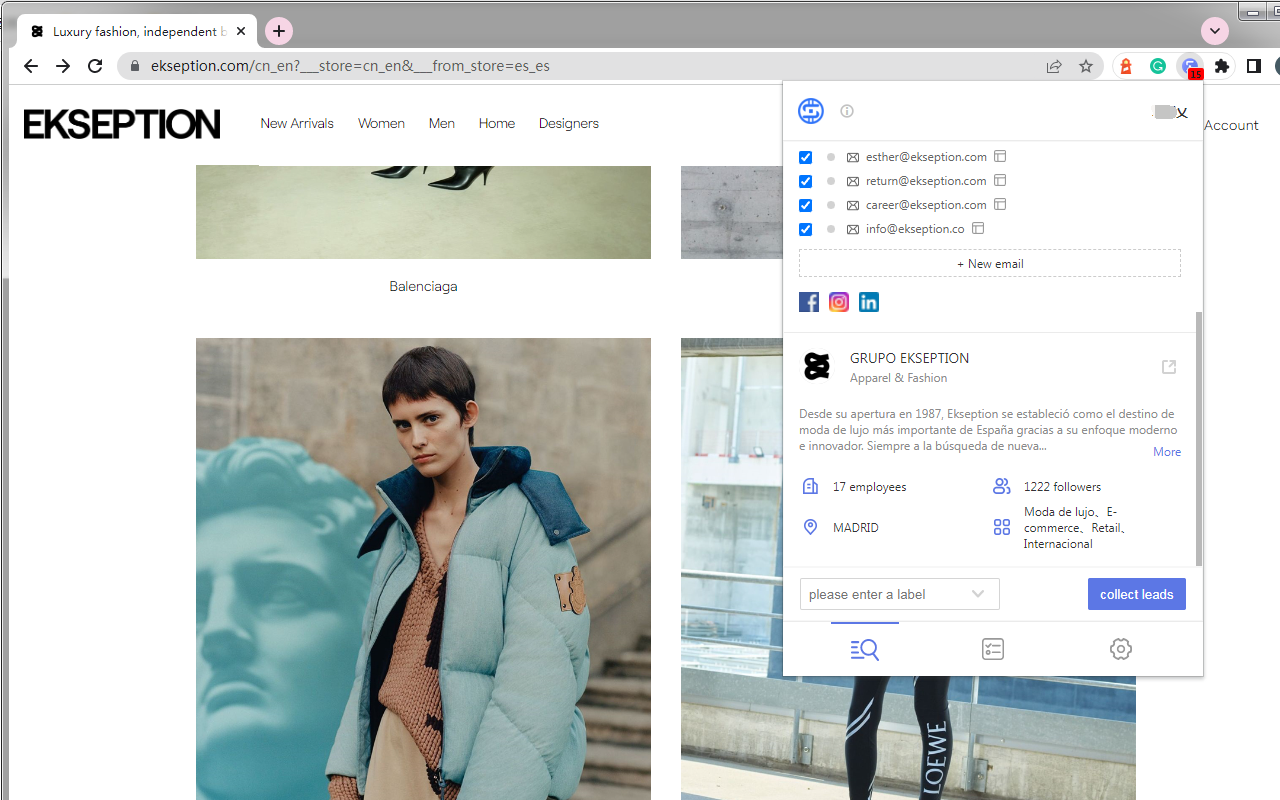Uncheck return@ekseption.com checkbox

pos(806,181)
